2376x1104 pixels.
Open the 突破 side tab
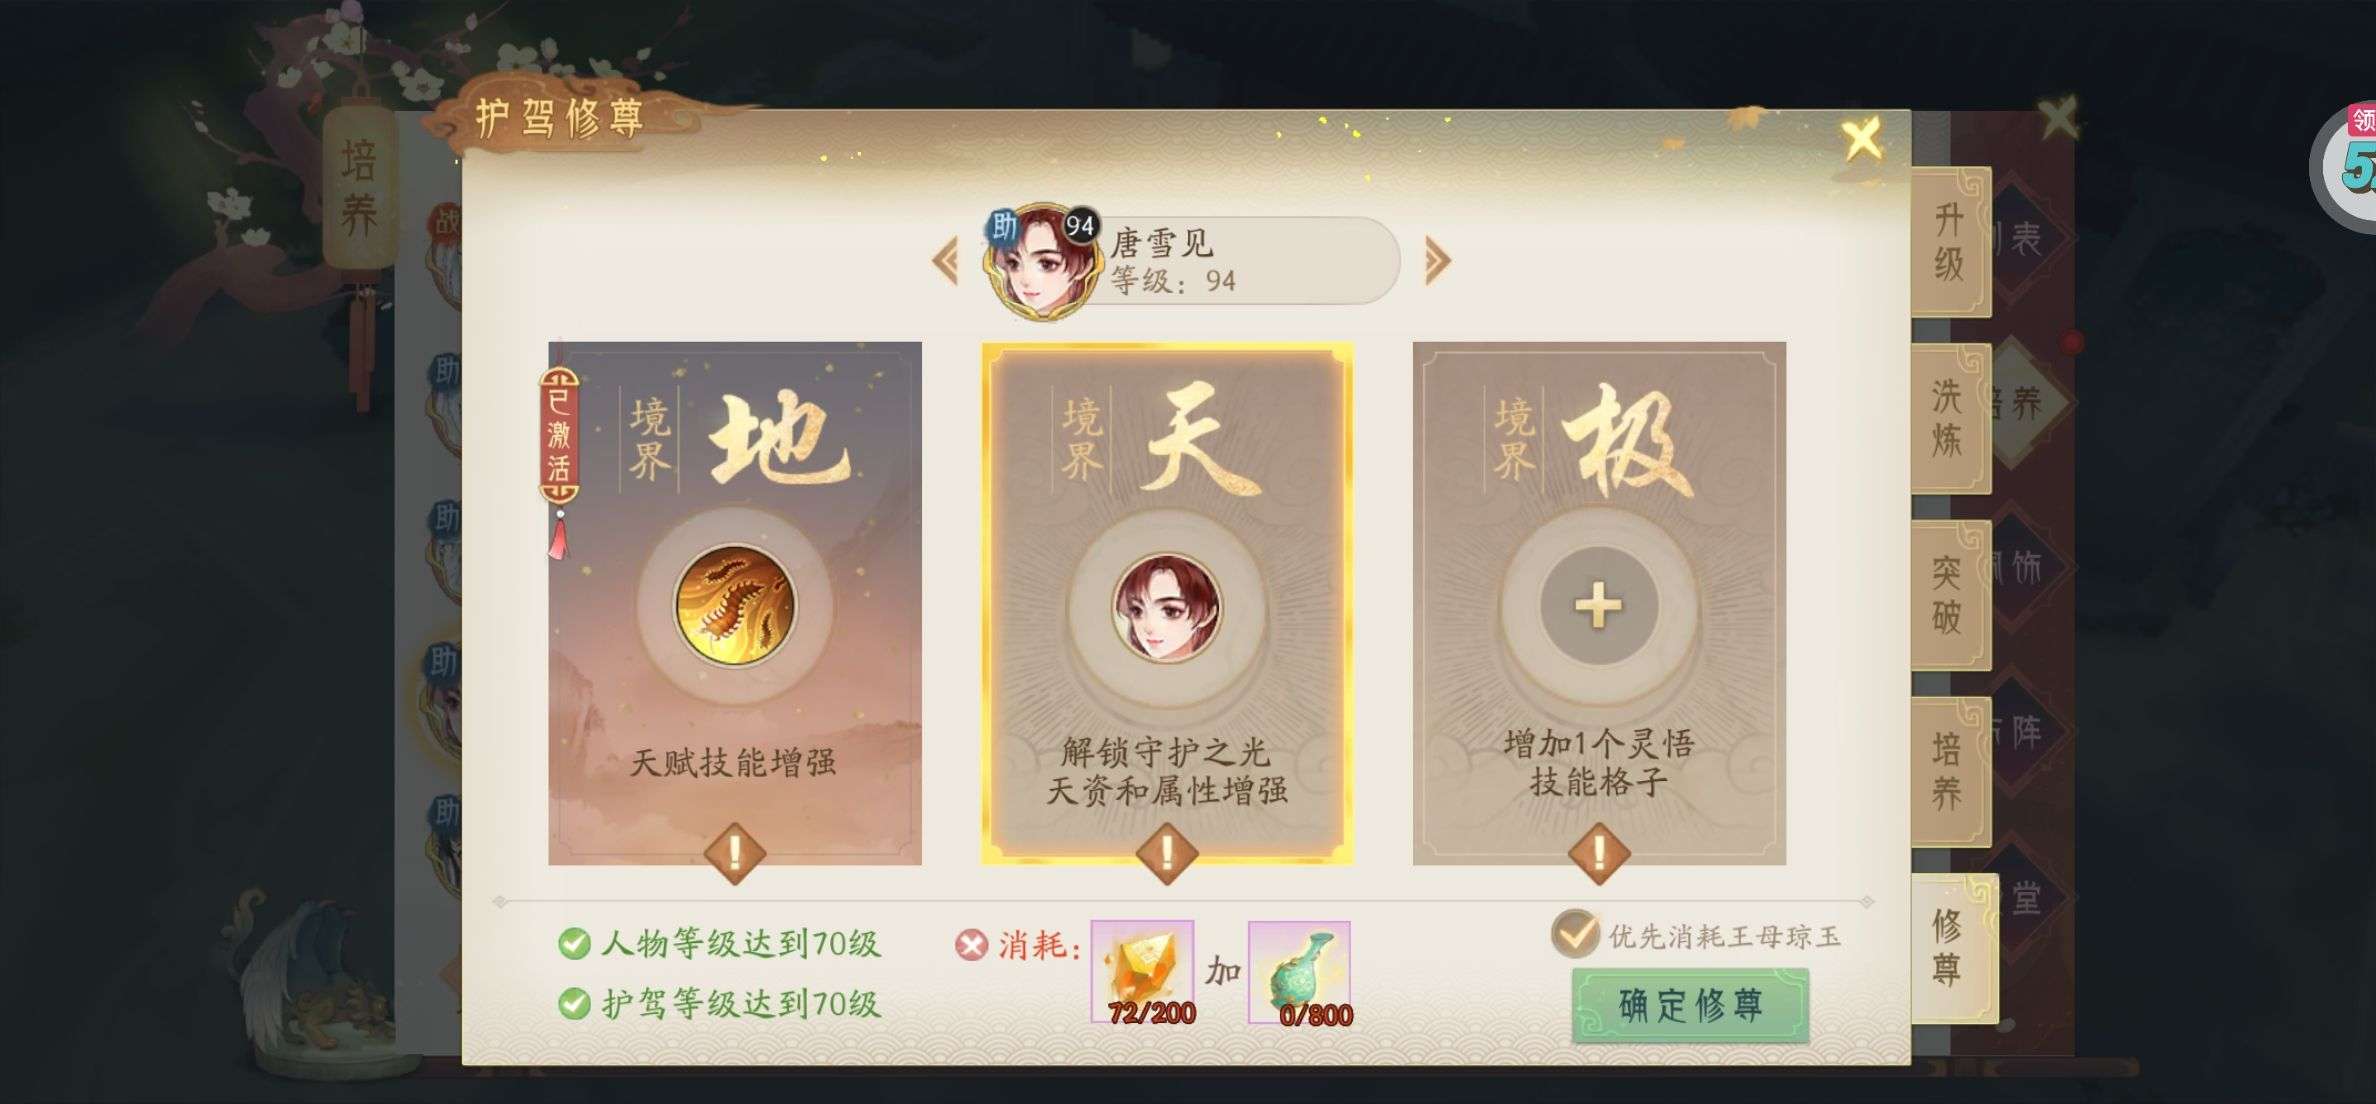point(1950,594)
